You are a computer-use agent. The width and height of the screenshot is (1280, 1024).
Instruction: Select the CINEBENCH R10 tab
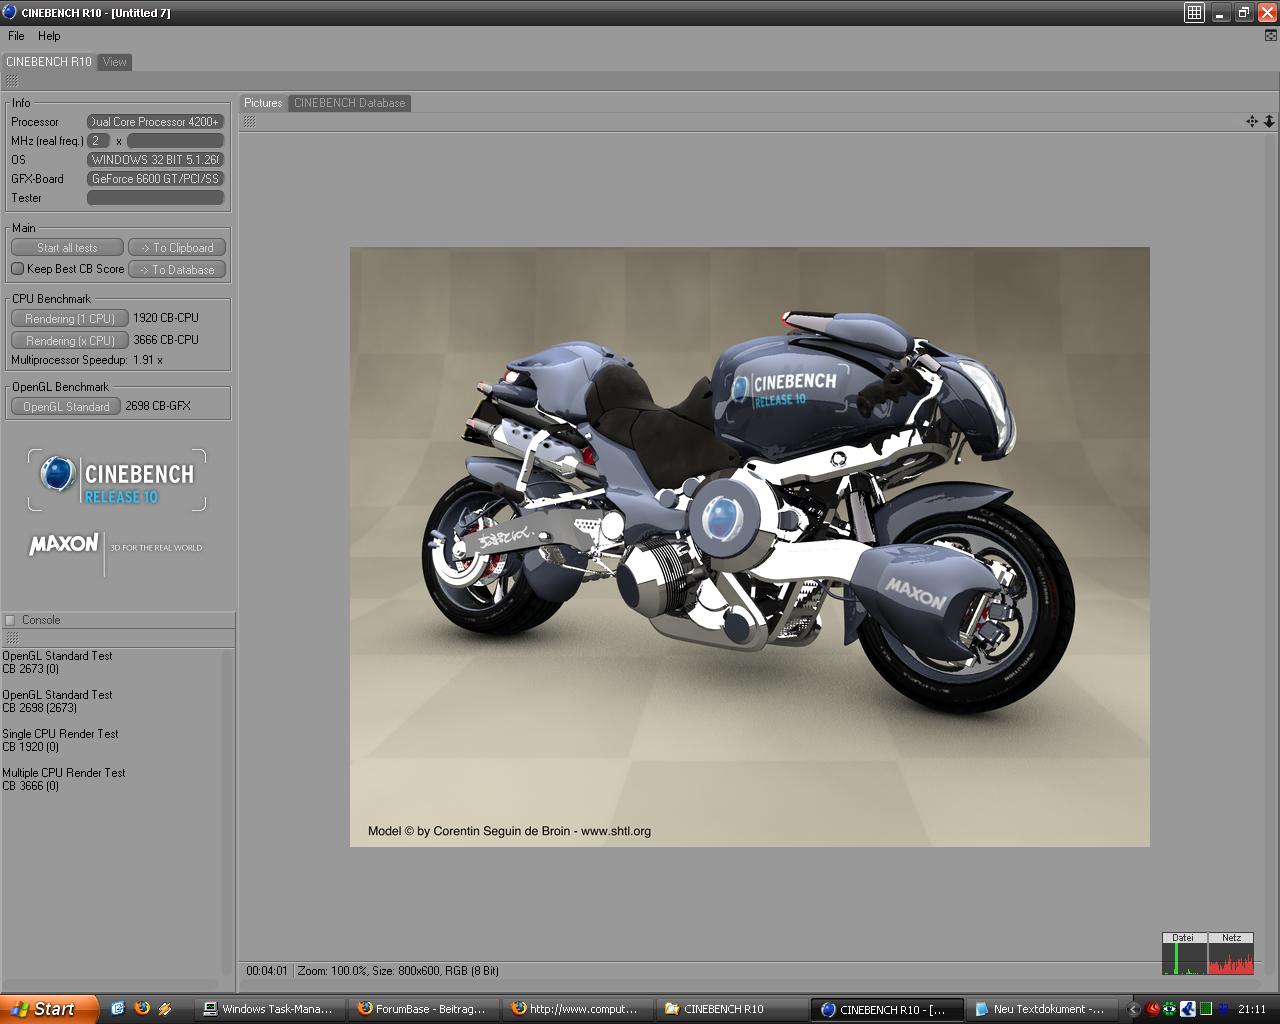(48, 62)
